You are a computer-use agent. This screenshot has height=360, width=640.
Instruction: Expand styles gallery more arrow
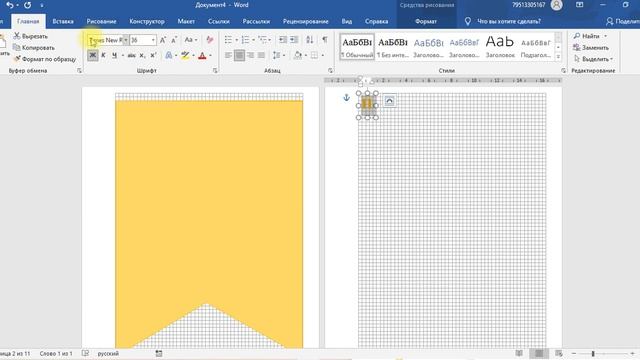coord(558,57)
